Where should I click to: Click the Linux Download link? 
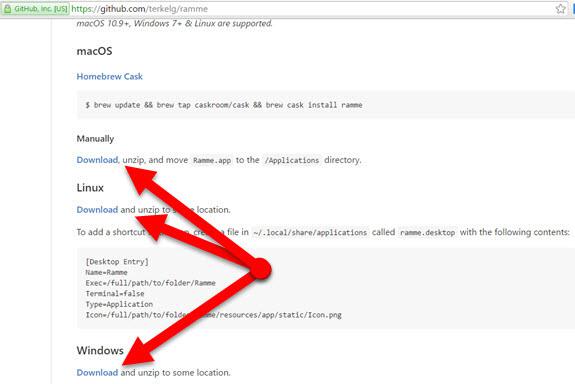click(97, 210)
